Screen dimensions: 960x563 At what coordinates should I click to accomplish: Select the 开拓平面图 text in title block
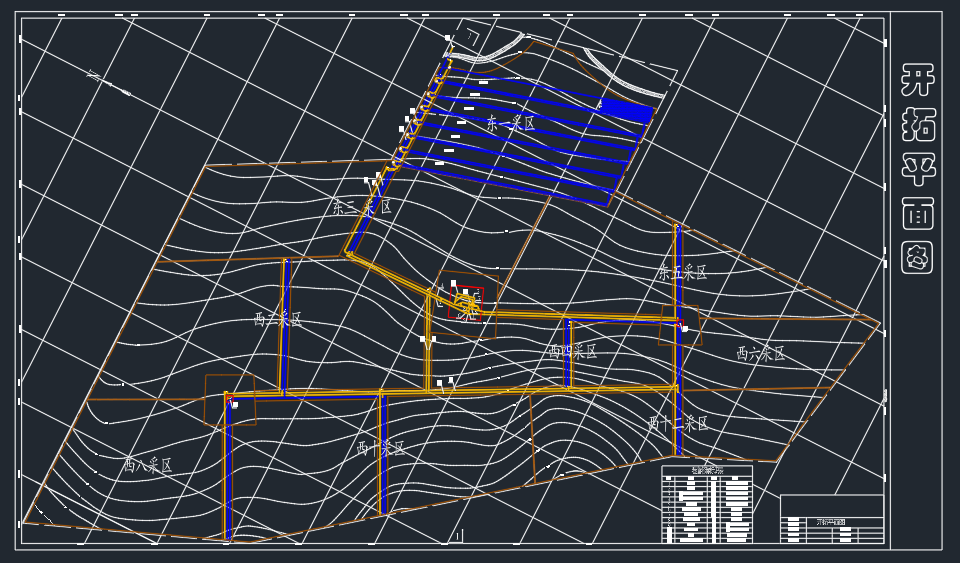pyautogui.click(x=831, y=522)
